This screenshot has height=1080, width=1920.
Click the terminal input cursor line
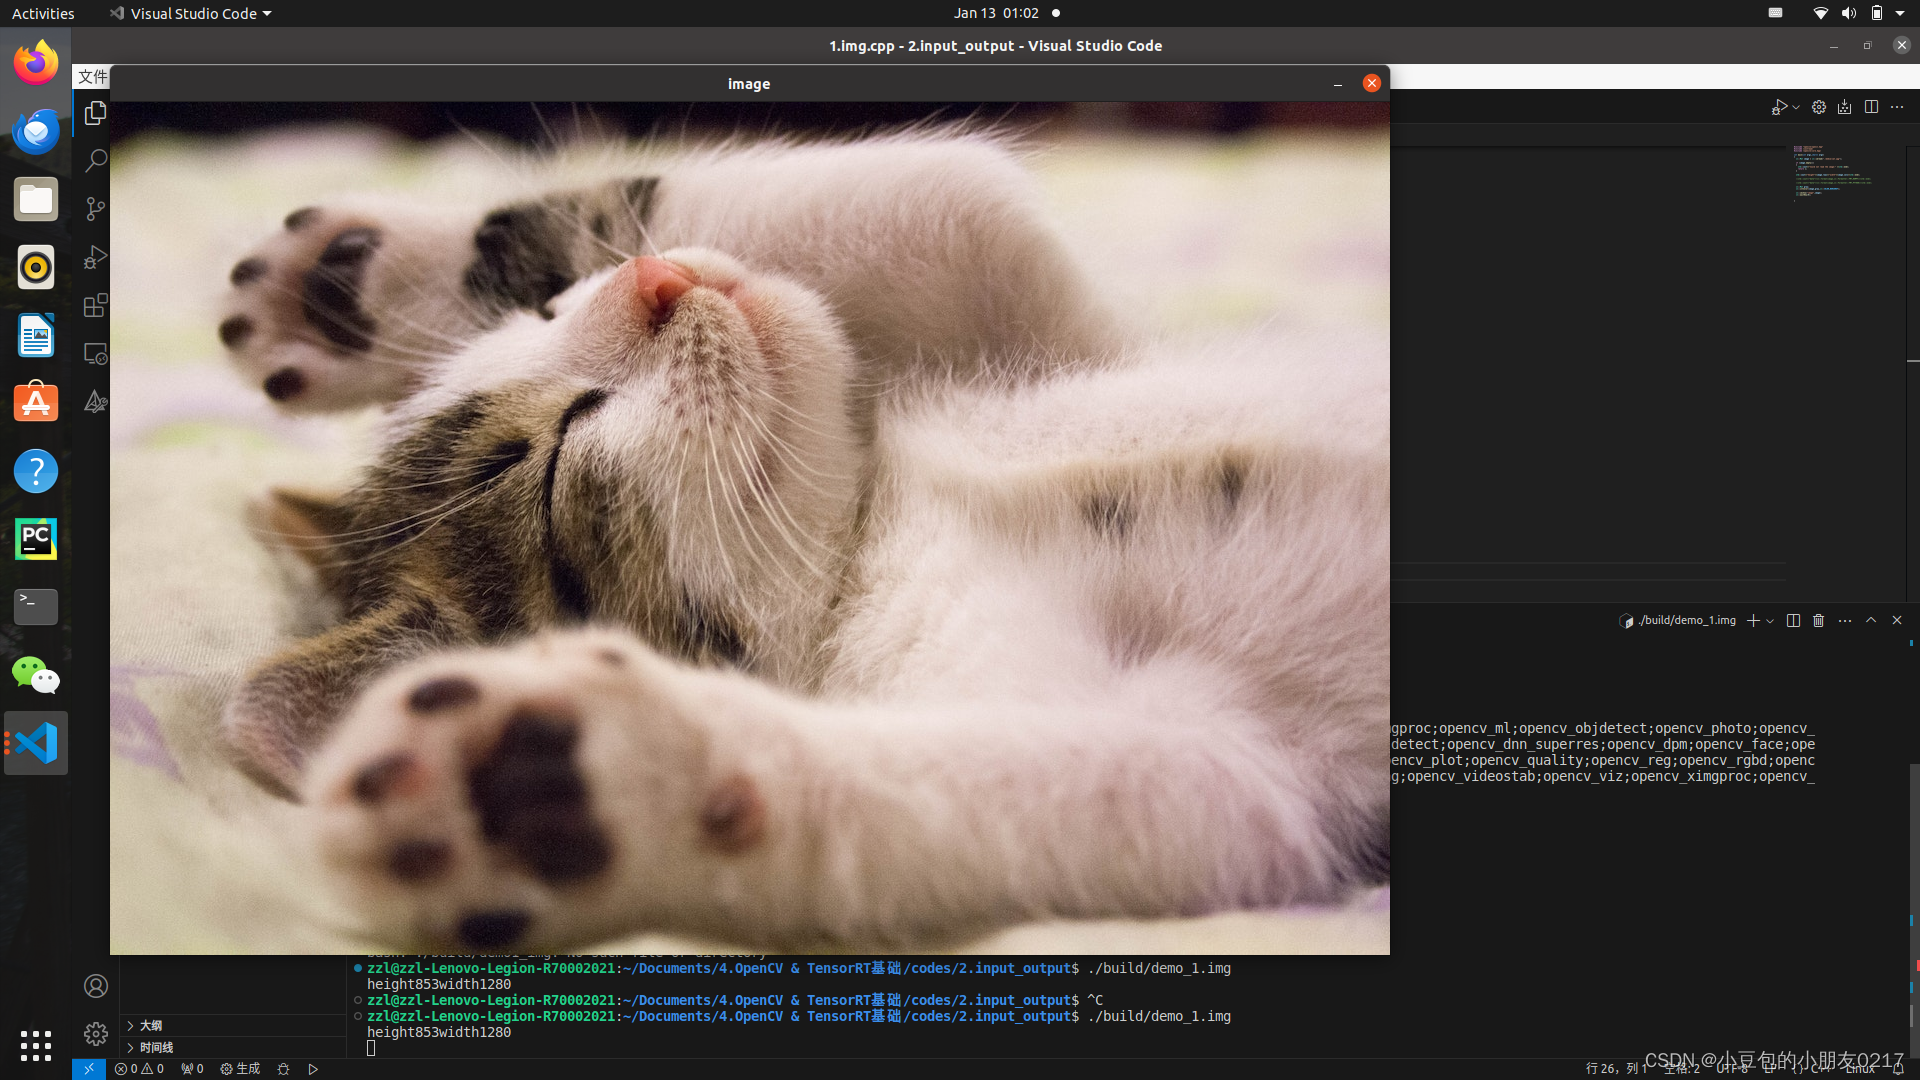click(x=371, y=1048)
